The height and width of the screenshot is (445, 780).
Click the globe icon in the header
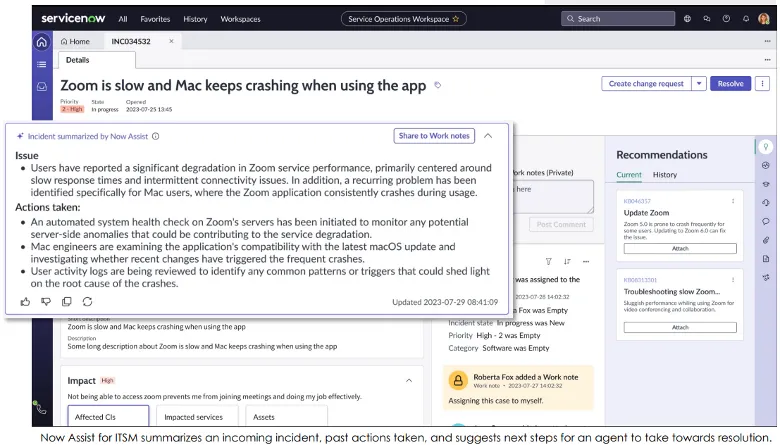687,19
